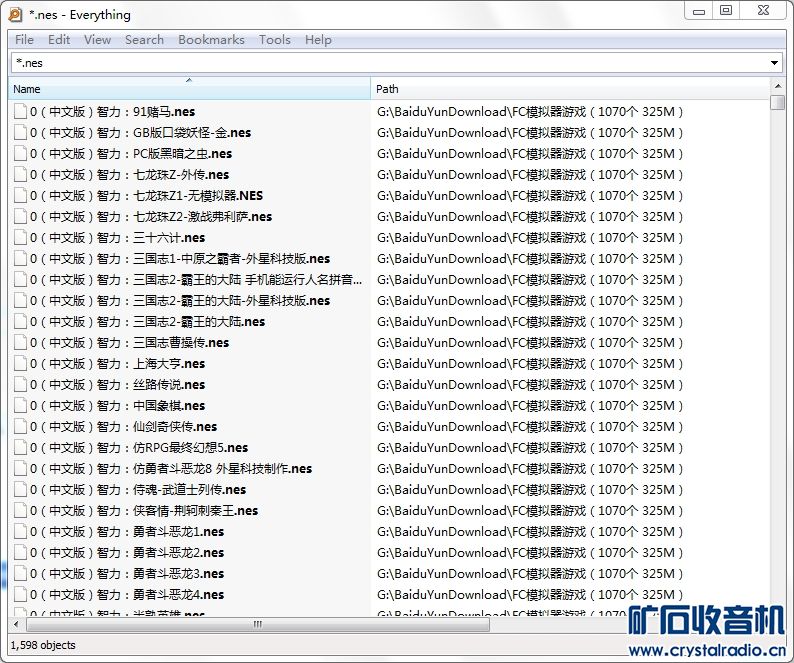Select file name 上海大亨.nes

coord(117,364)
